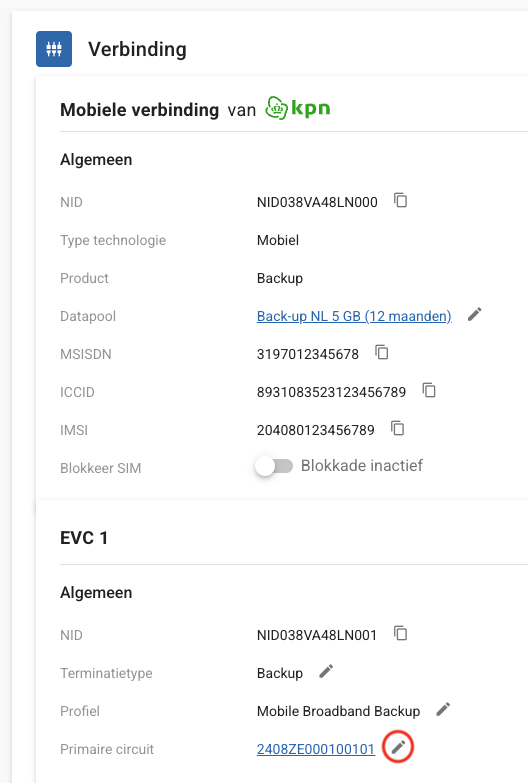Toggle the Blokkeer SIM switch
Image resolution: width=528 pixels, height=783 pixels.
pos(274,466)
